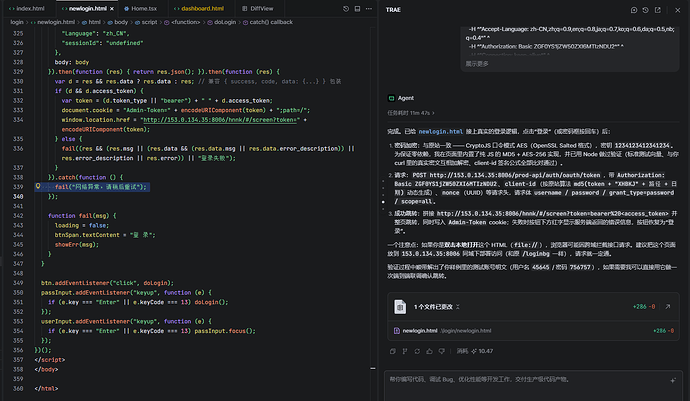690x401 pixels.
Task: Open the editor history icon in the tab bar
Action: coord(346,9)
